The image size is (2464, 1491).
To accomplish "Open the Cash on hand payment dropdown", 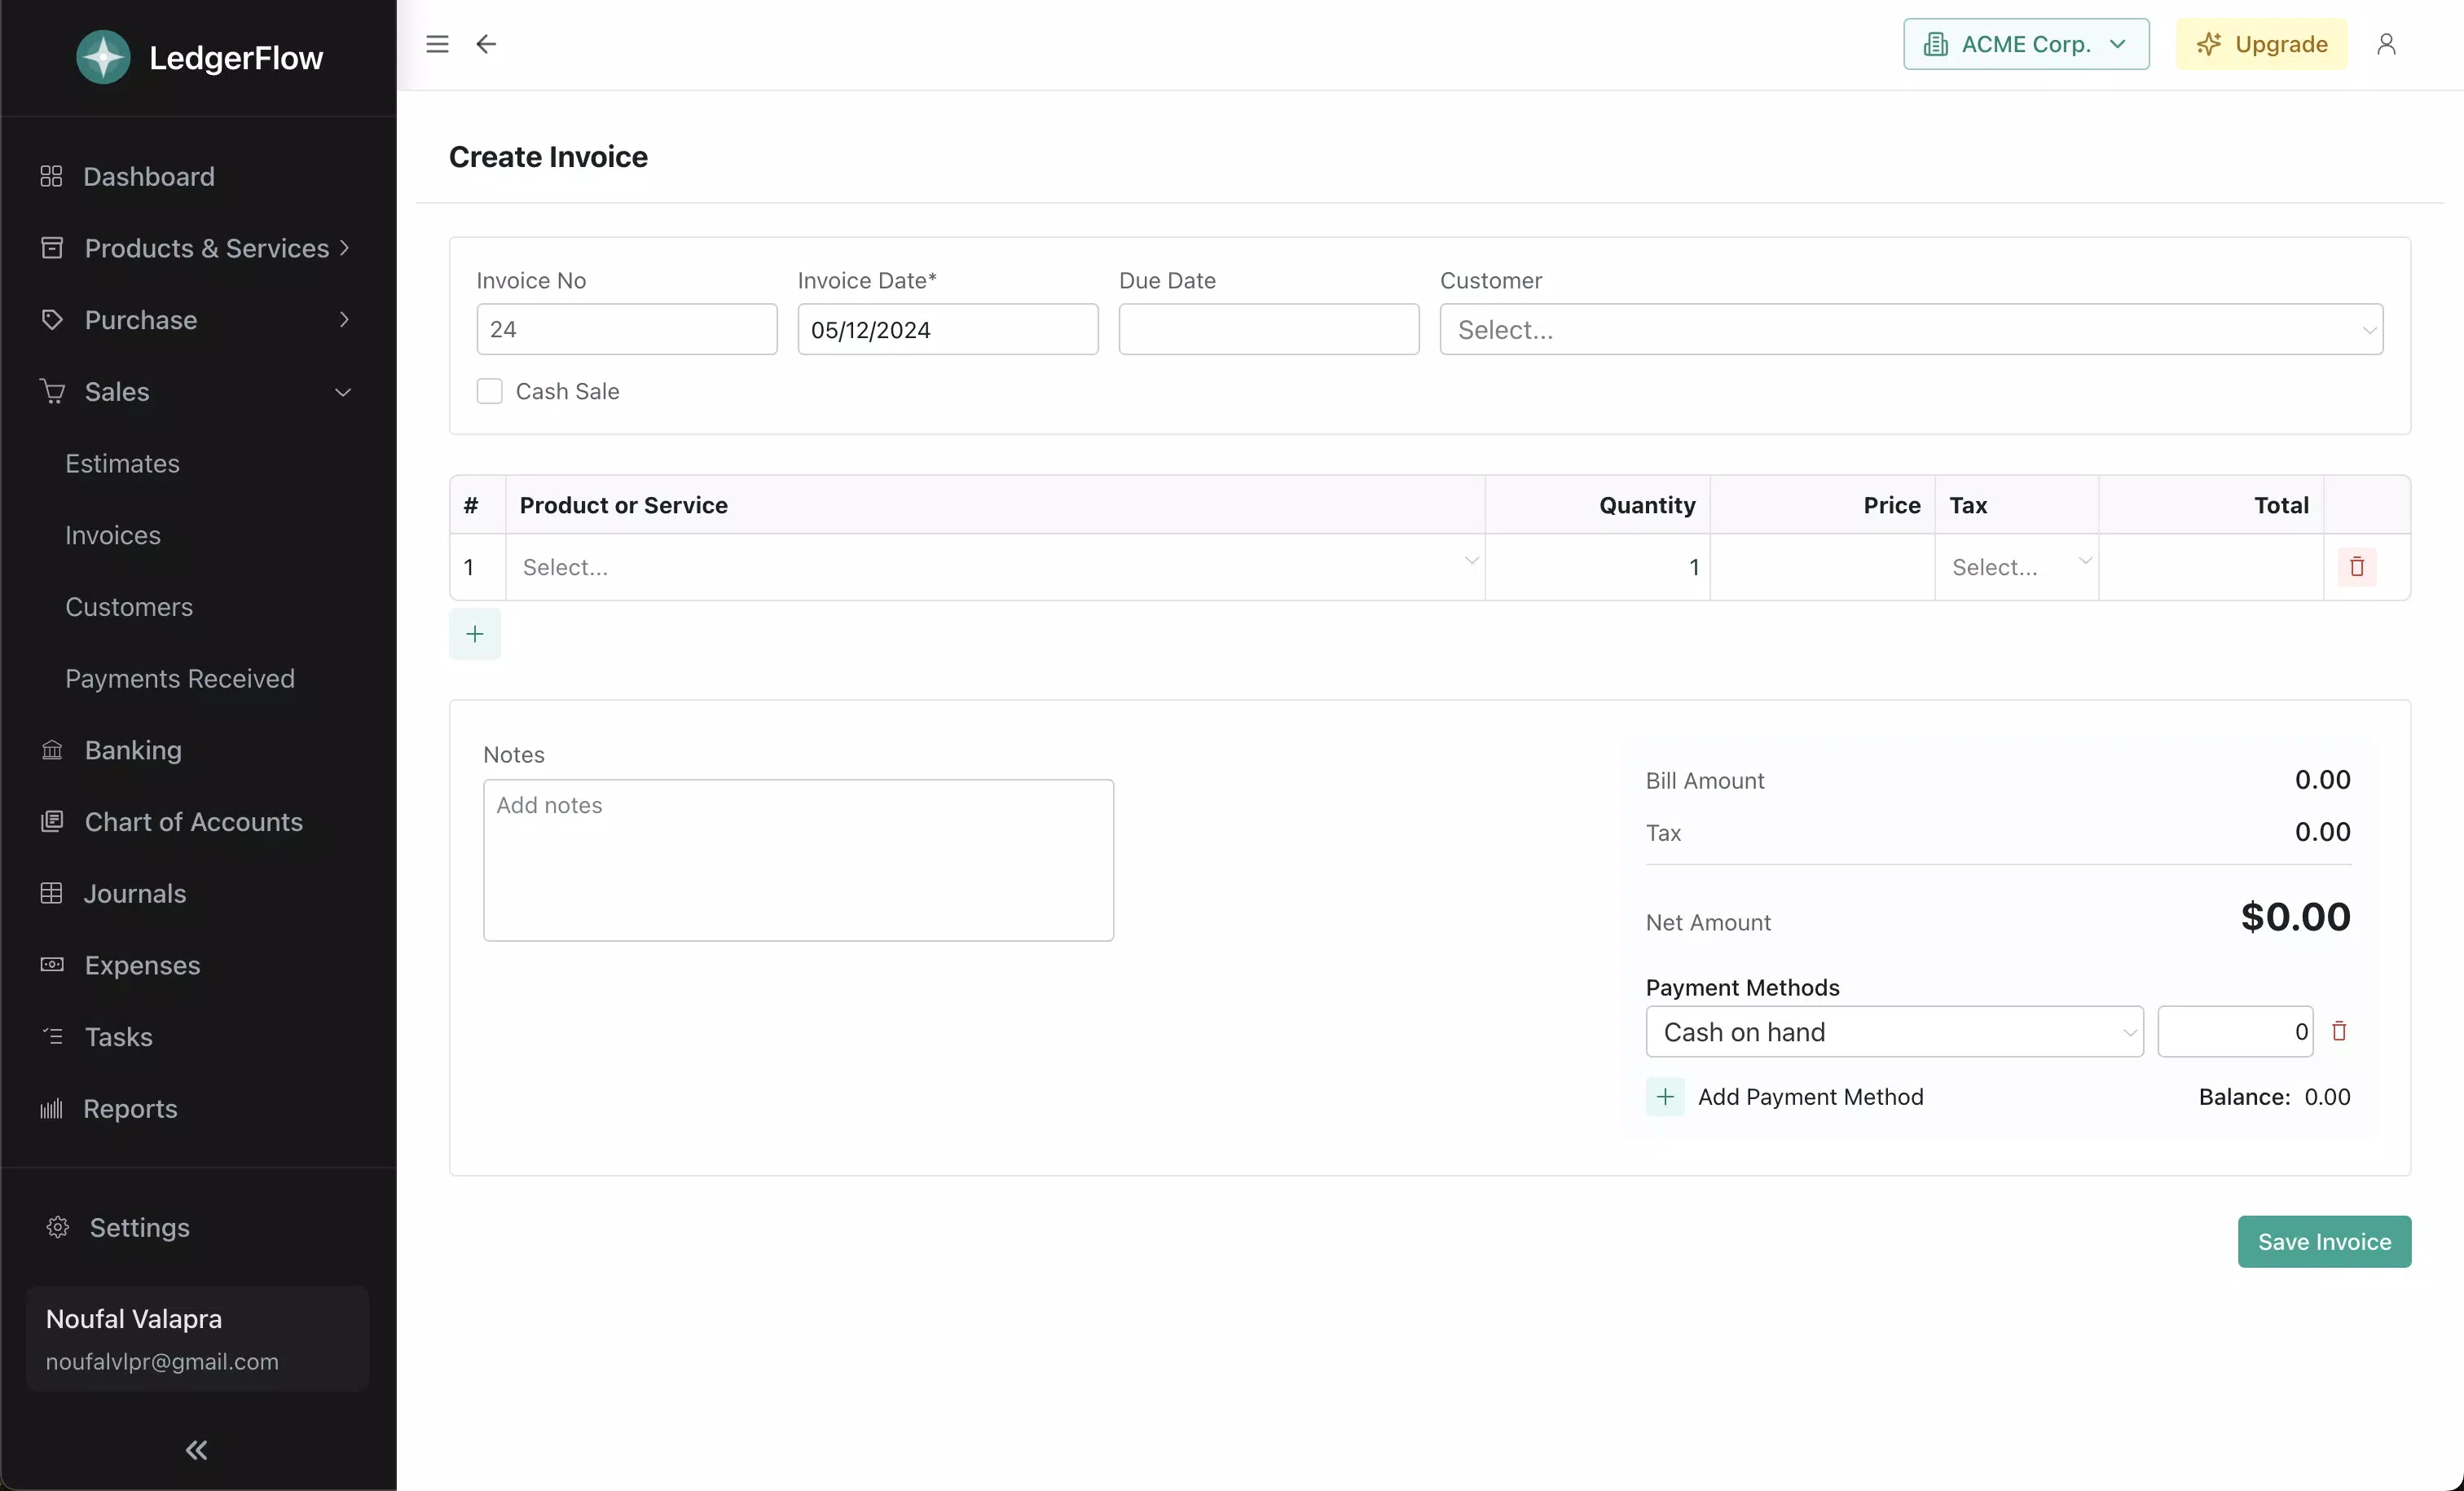I will pyautogui.click(x=1894, y=1031).
